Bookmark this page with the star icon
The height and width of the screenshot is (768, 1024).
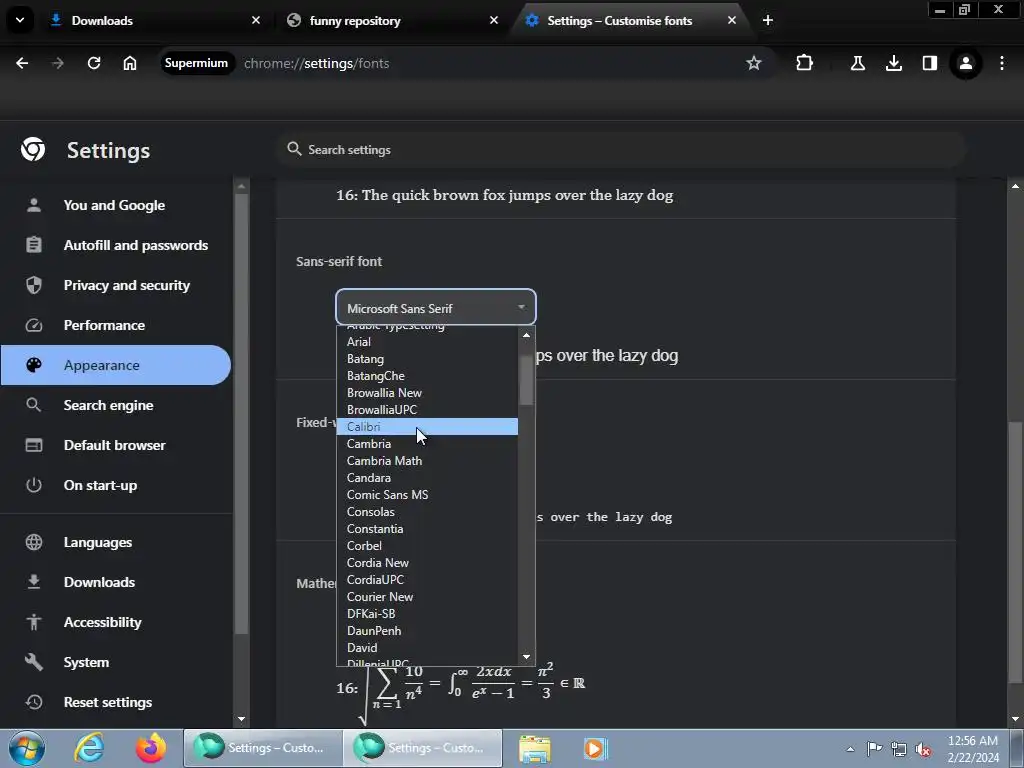pyautogui.click(x=754, y=63)
